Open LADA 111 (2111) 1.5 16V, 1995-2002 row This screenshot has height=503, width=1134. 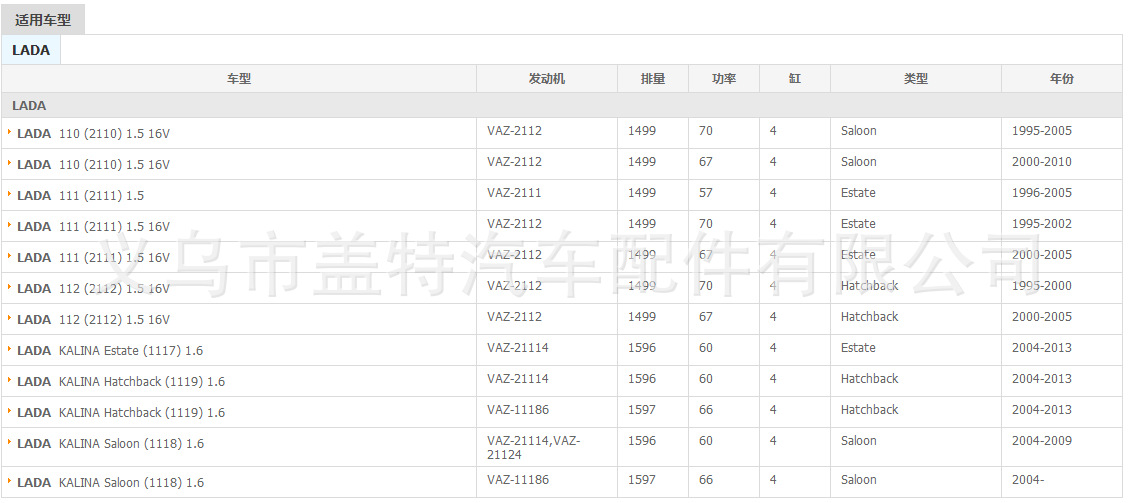93,226
